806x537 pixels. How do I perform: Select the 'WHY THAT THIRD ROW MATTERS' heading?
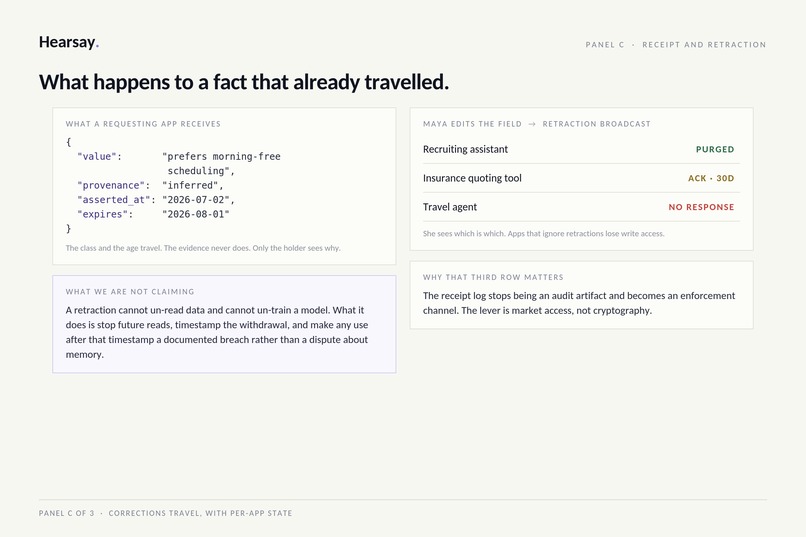[493, 277]
